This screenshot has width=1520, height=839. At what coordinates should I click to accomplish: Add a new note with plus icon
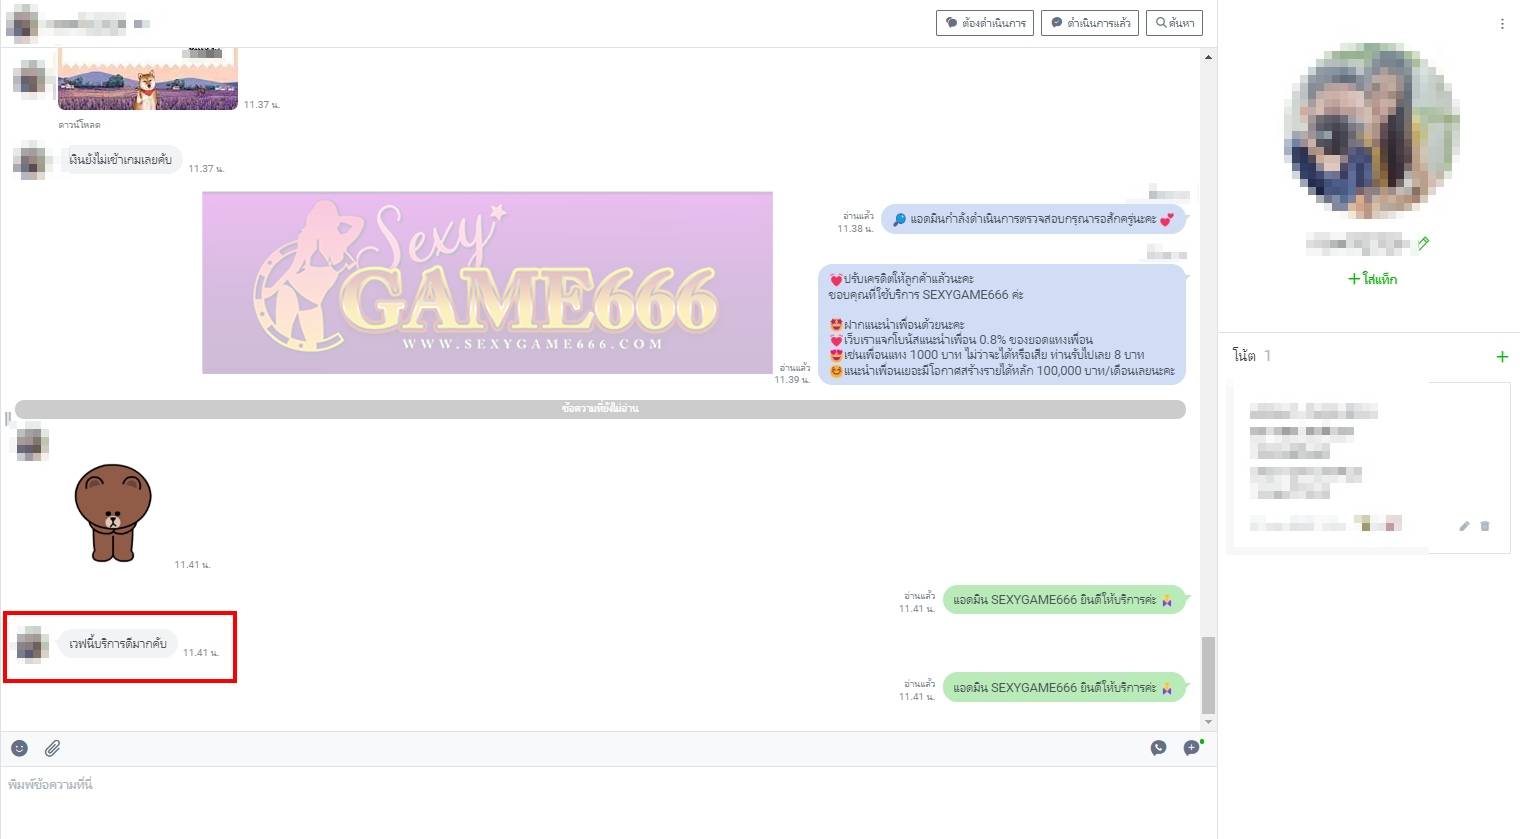coord(1501,357)
